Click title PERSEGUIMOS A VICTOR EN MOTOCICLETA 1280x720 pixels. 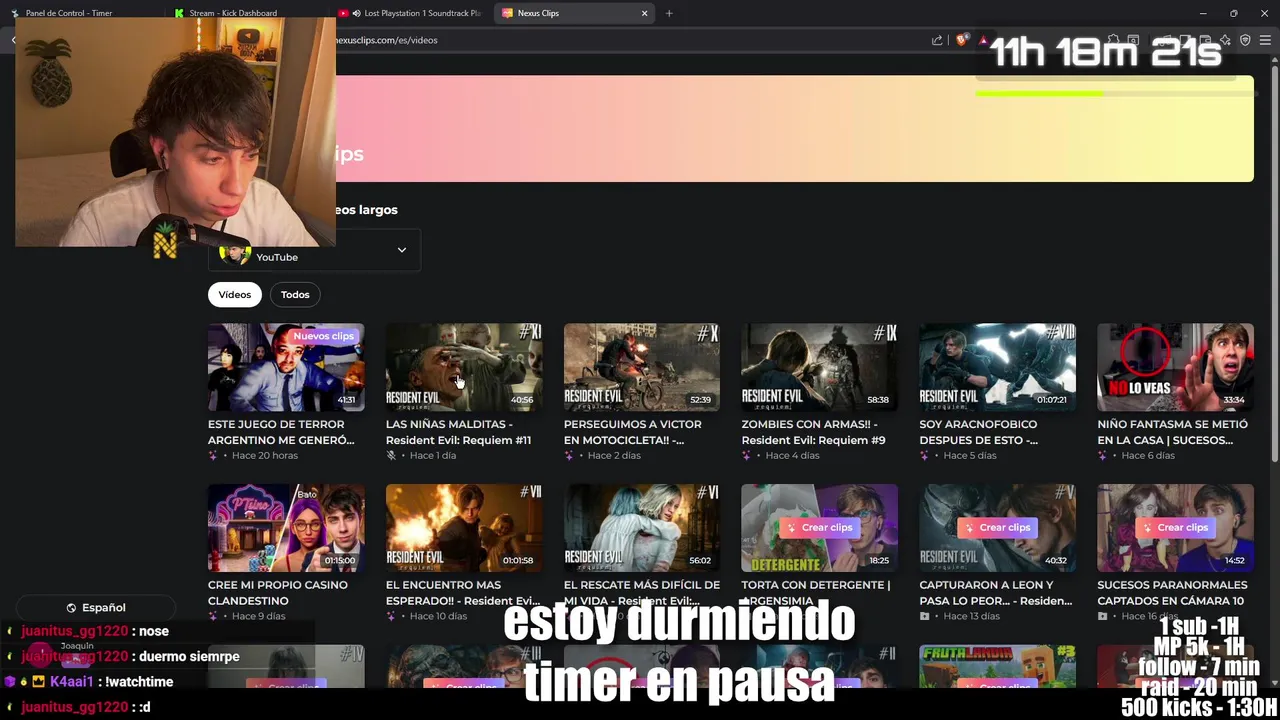click(x=633, y=432)
